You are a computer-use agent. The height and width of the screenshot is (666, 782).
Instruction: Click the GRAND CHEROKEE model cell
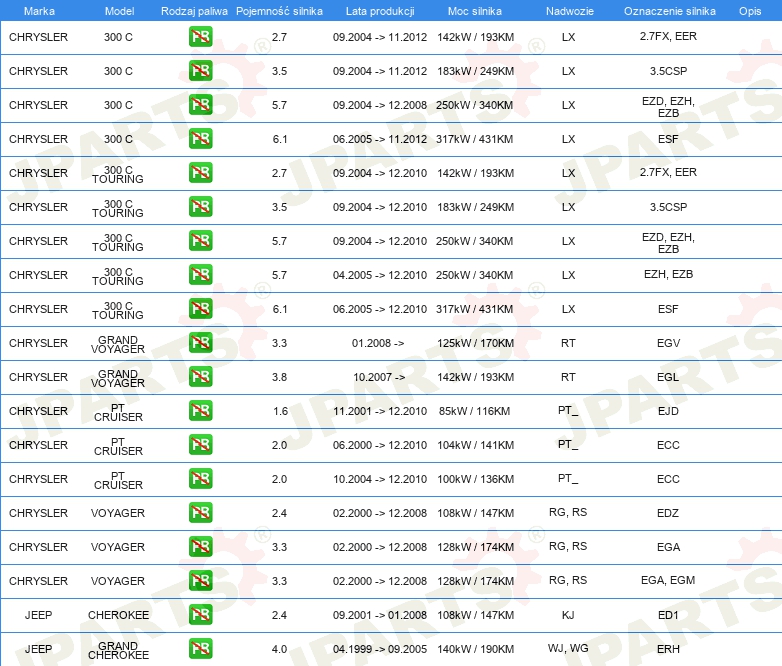tap(118, 650)
